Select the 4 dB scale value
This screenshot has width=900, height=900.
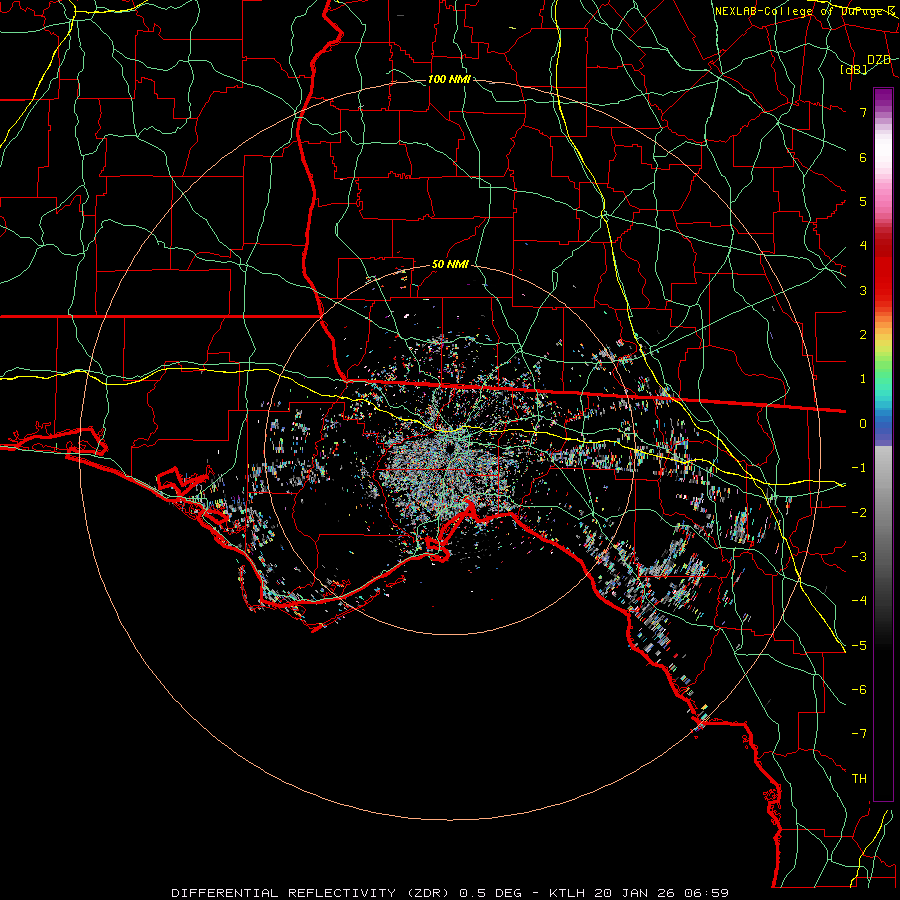click(863, 246)
